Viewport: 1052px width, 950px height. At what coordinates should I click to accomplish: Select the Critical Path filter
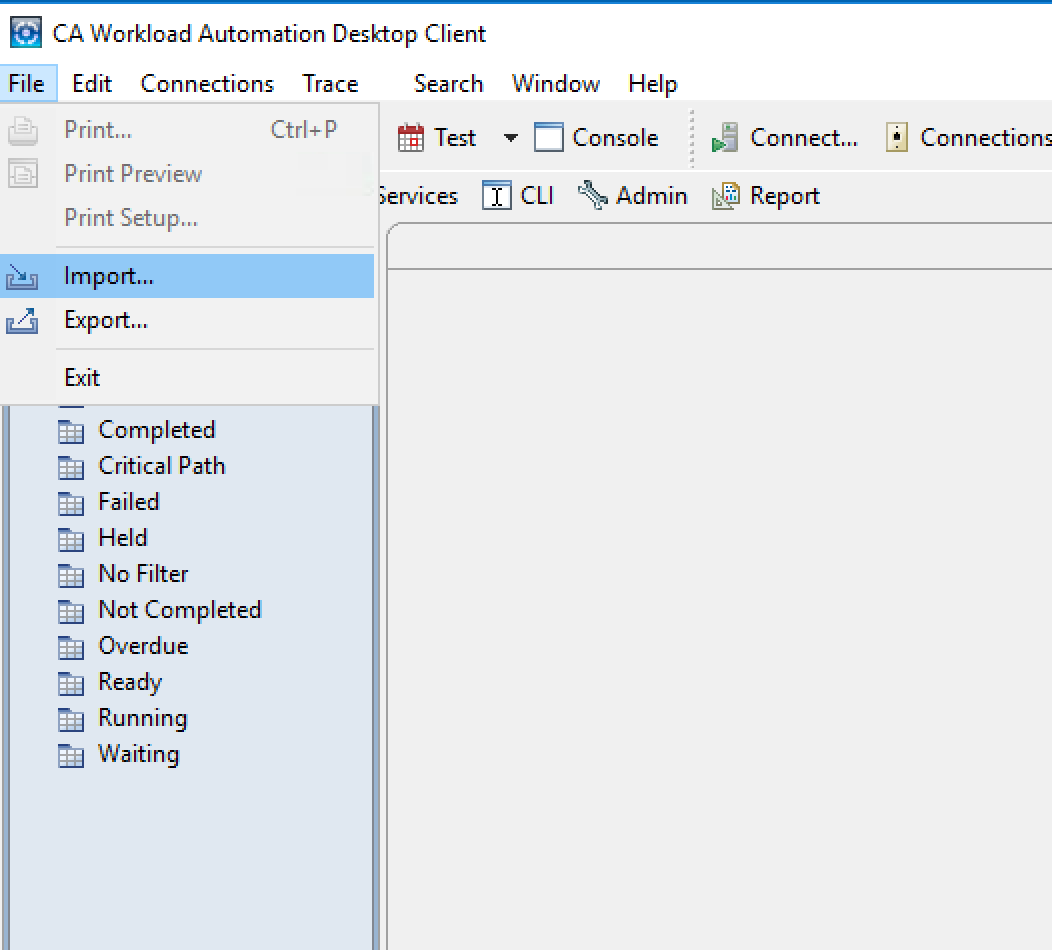pyautogui.click(x=161, y=466)
